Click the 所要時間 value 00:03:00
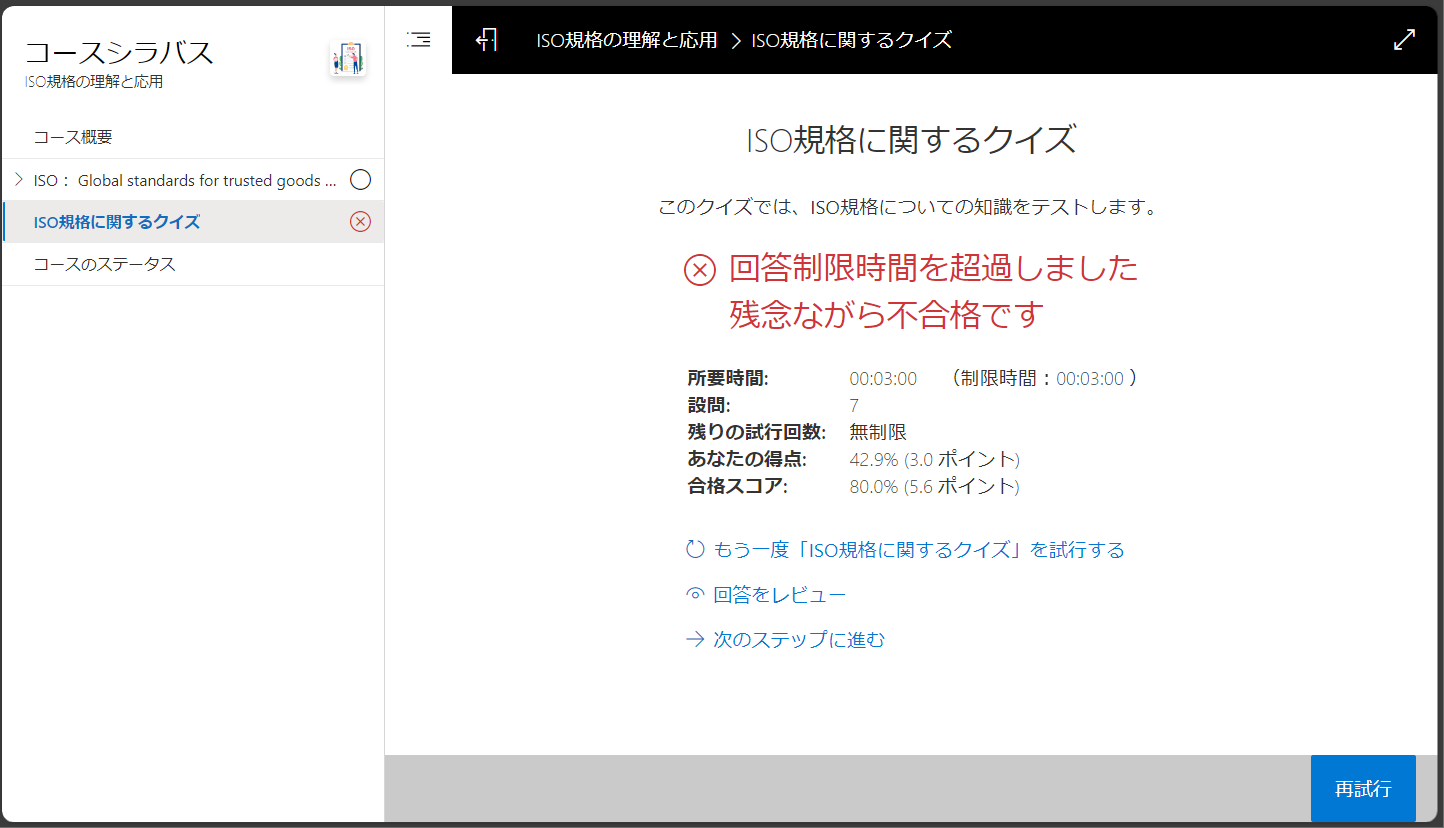This screenshot has width=1444, height=828. coord(883,379)
